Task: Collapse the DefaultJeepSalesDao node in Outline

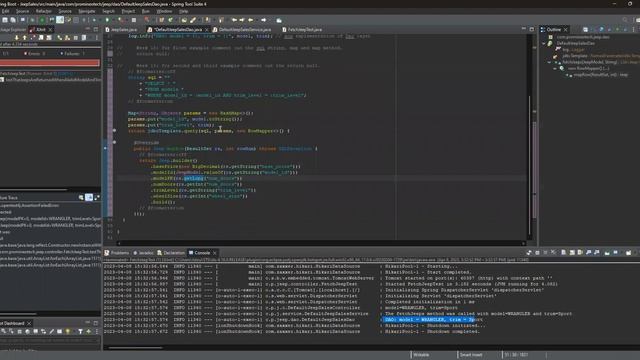Action: coord(544,43)
